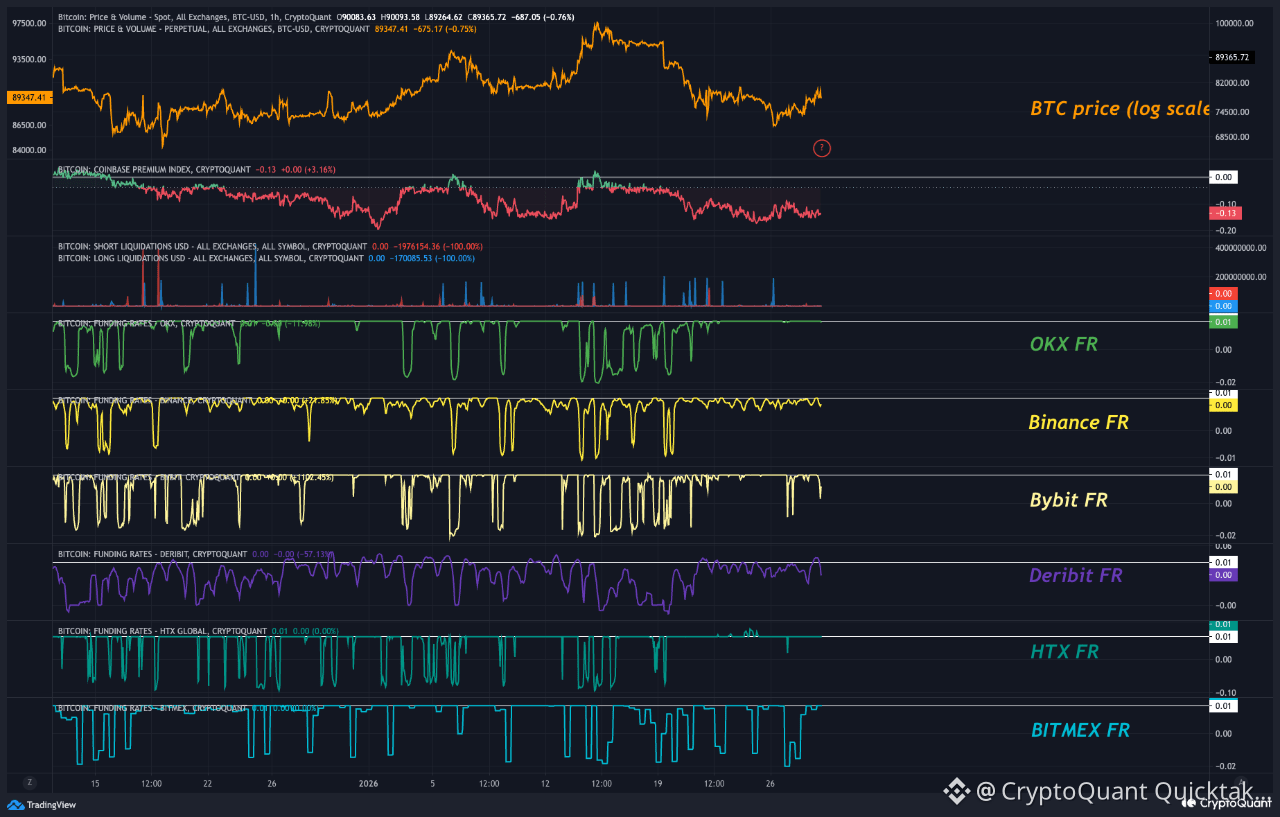Click the TradingView logo

(31, 805)
